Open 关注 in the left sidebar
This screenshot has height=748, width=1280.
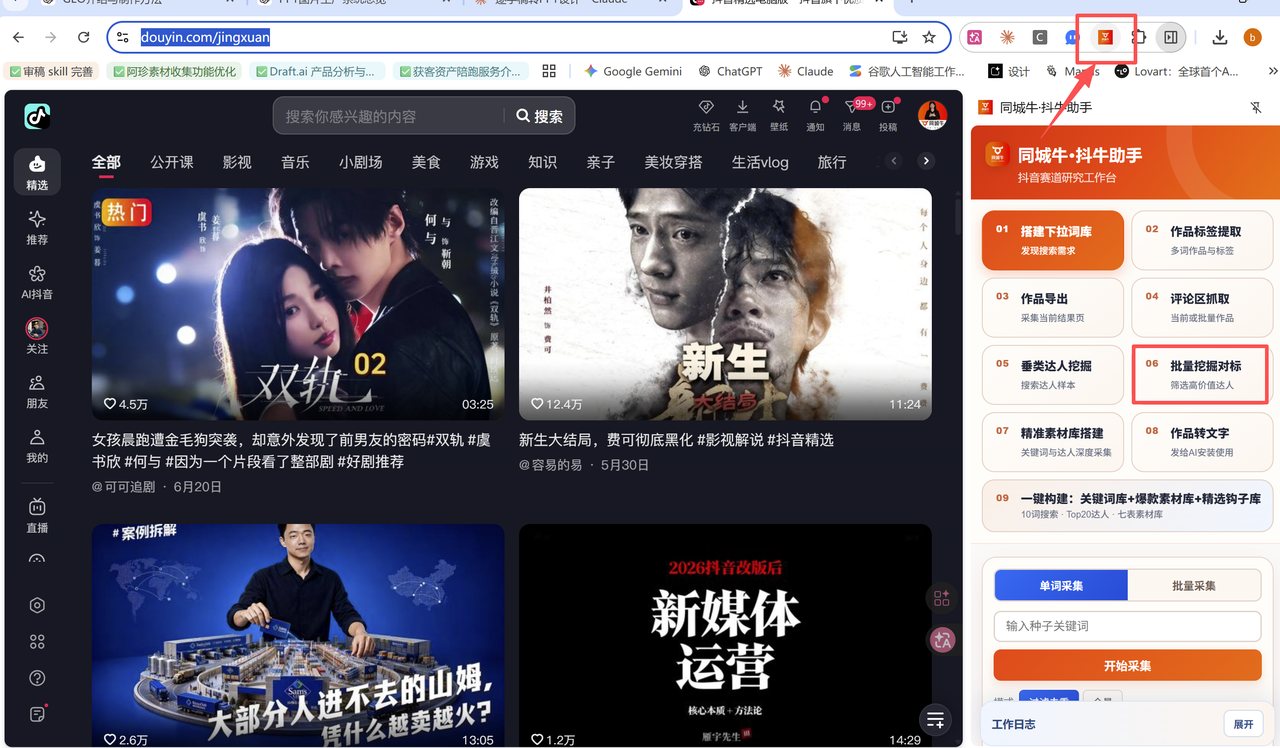(37, 336)
